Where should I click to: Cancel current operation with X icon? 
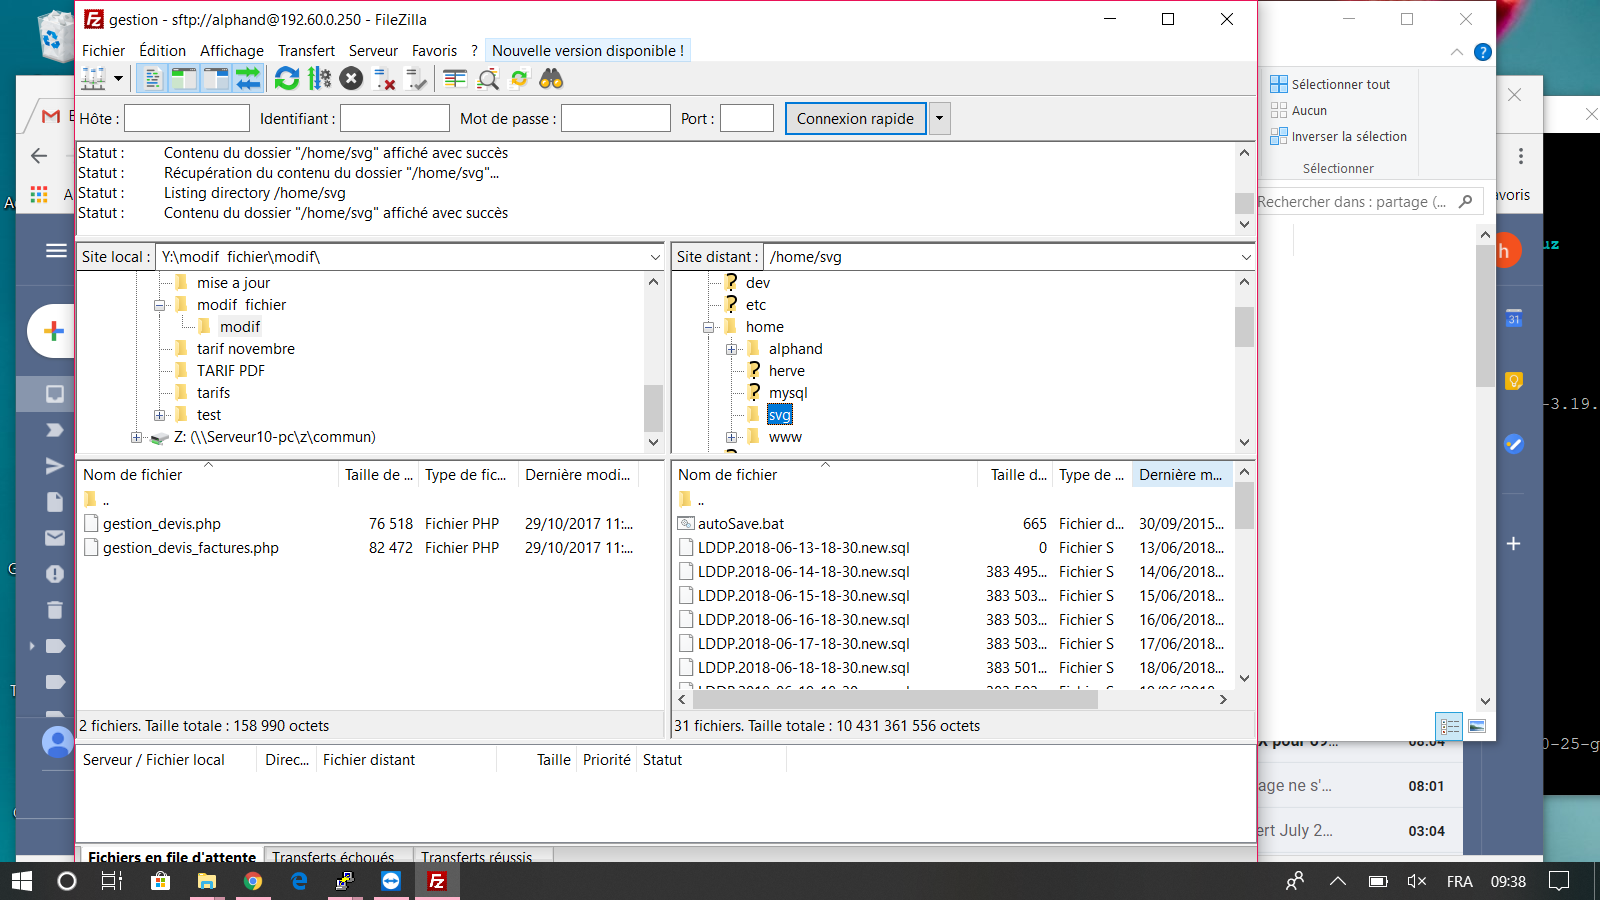point(351,78)
